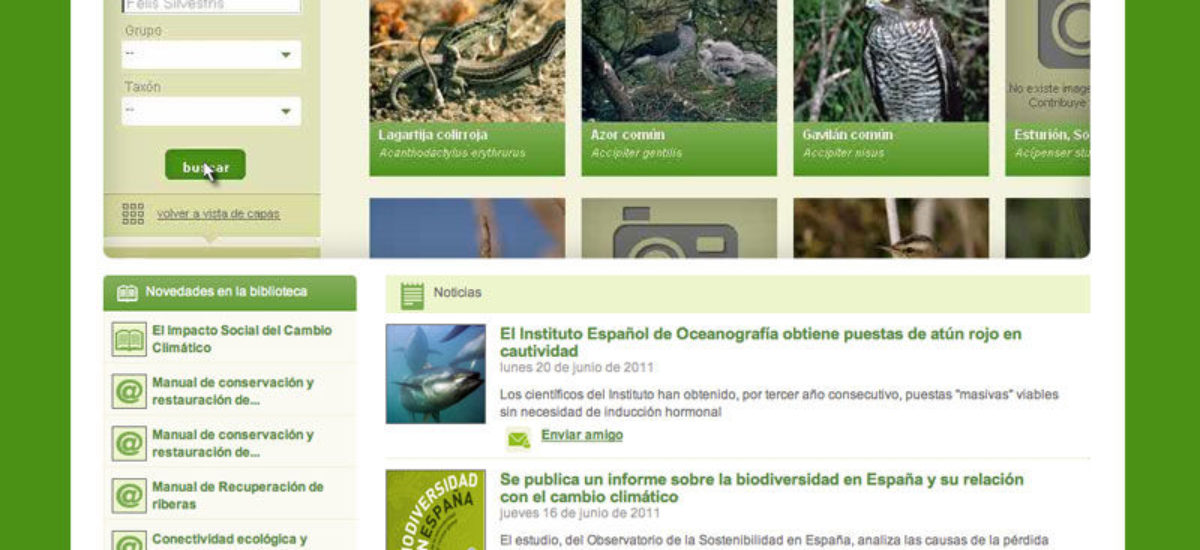Open Manual de Recuperación de riberas
This screenshot has height=550, width=1200.
238,495
